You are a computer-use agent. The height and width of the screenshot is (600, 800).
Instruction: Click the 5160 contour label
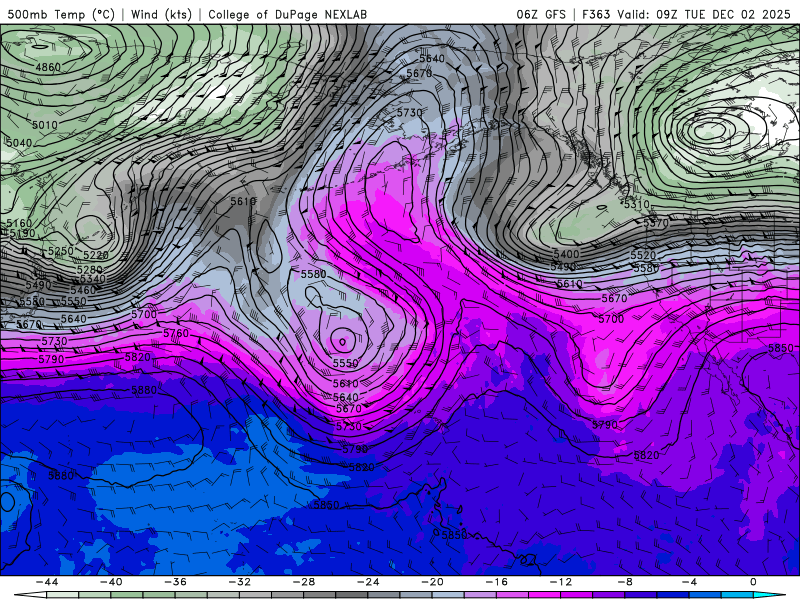[19, 223]
